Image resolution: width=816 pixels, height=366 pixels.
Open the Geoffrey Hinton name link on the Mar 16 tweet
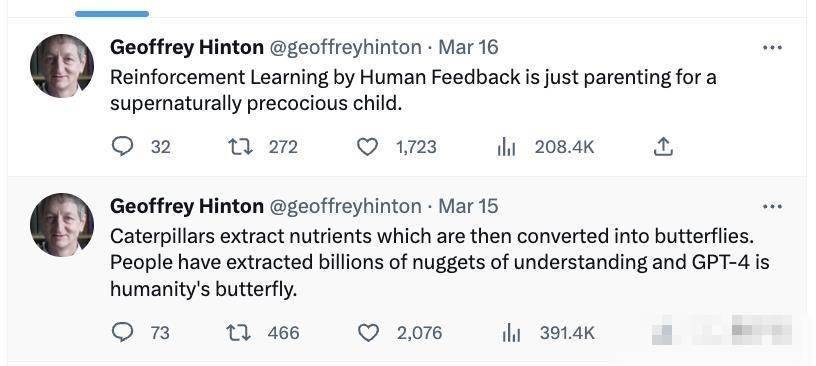coord(187,47)
